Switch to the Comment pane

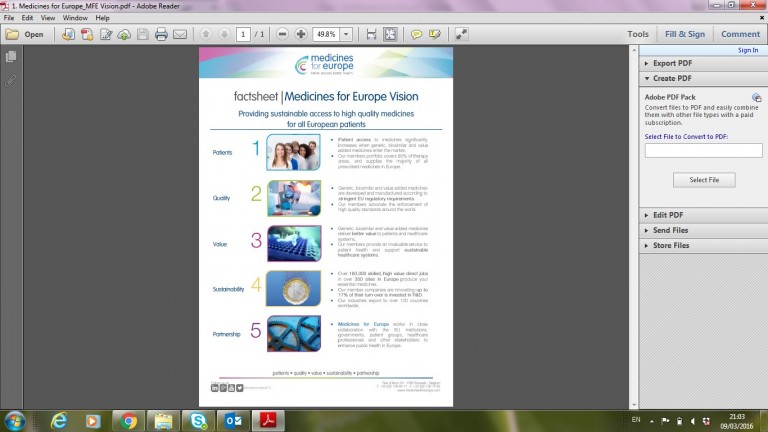point(740,34)
